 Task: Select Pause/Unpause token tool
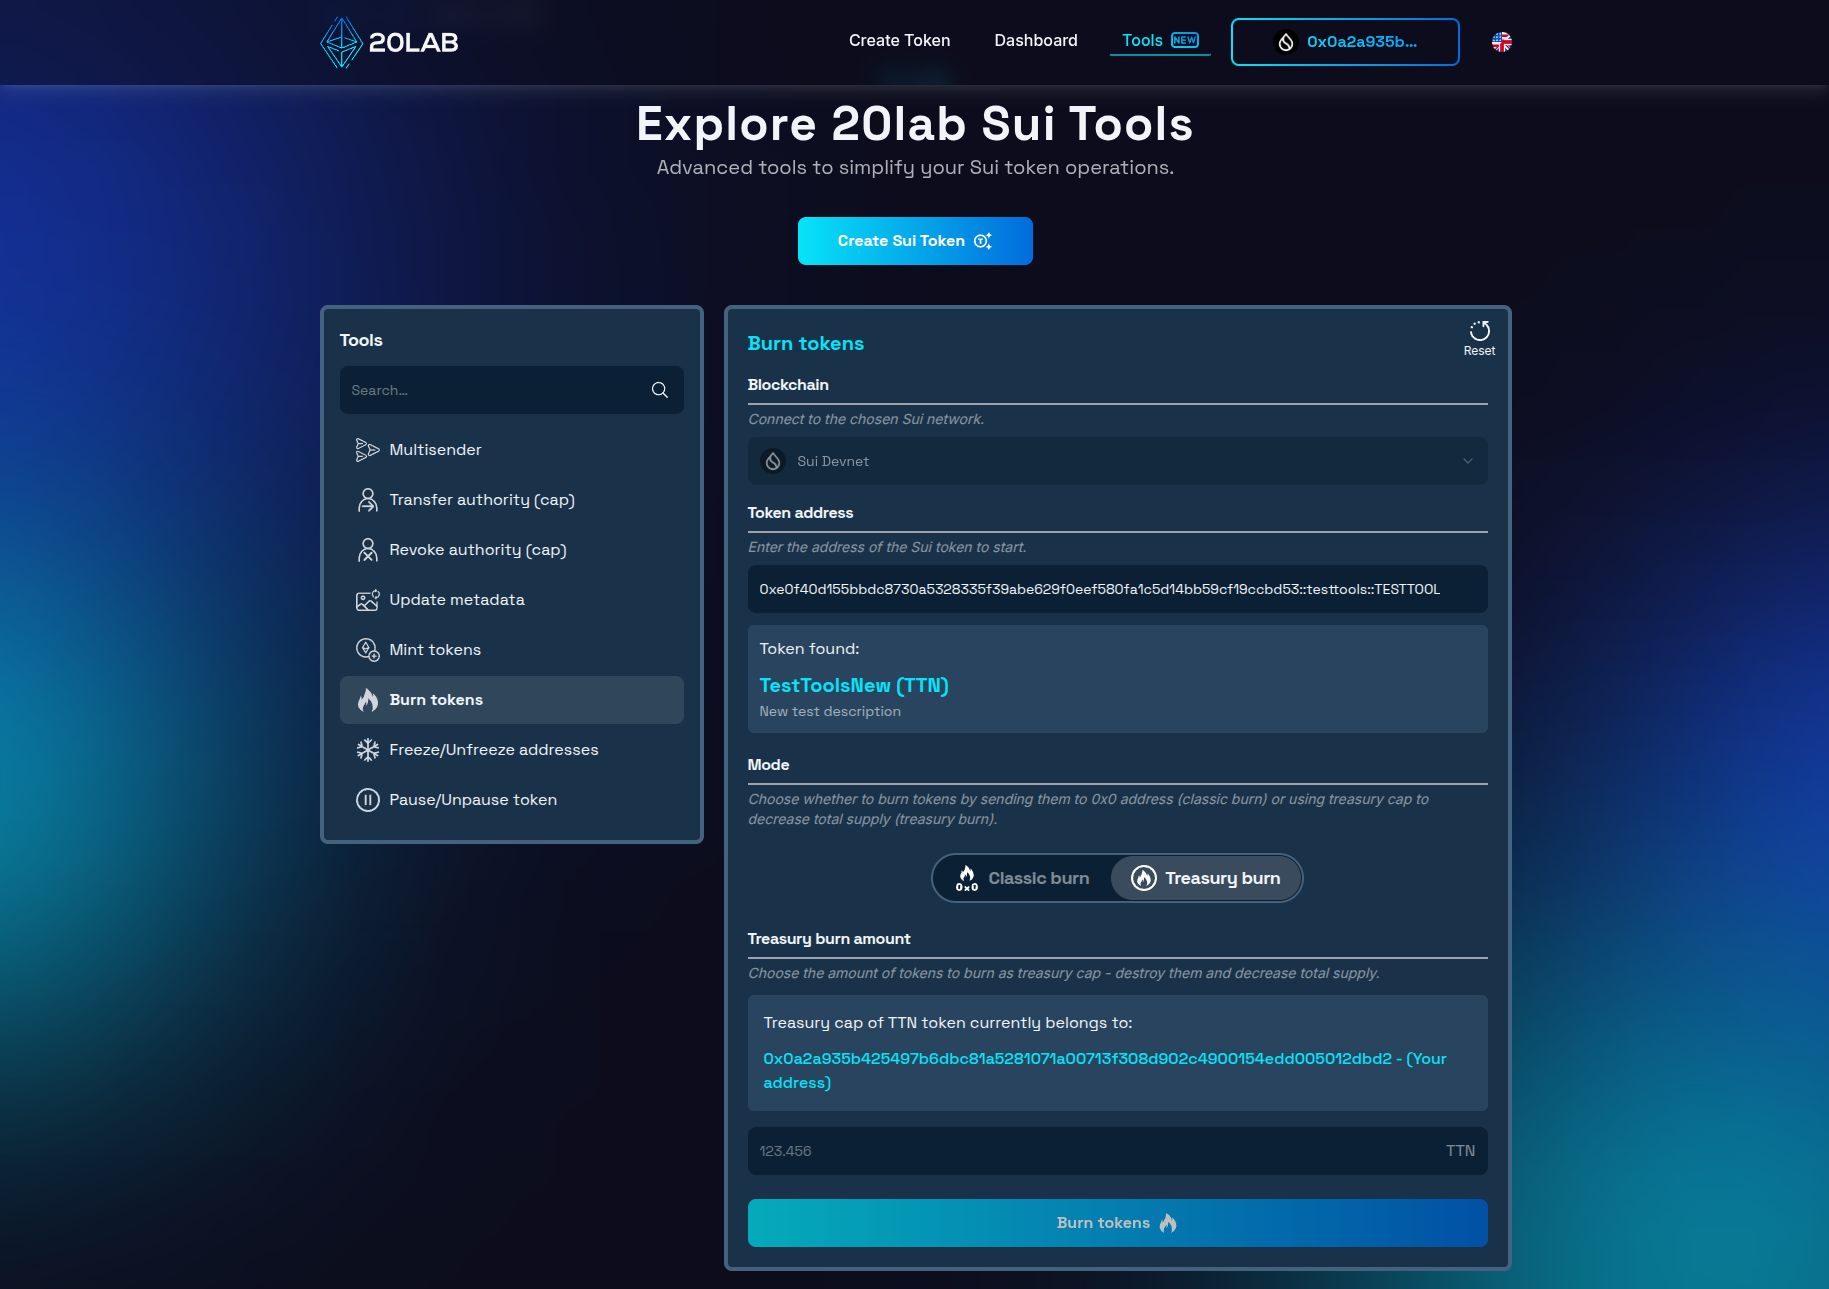(511, 800)
